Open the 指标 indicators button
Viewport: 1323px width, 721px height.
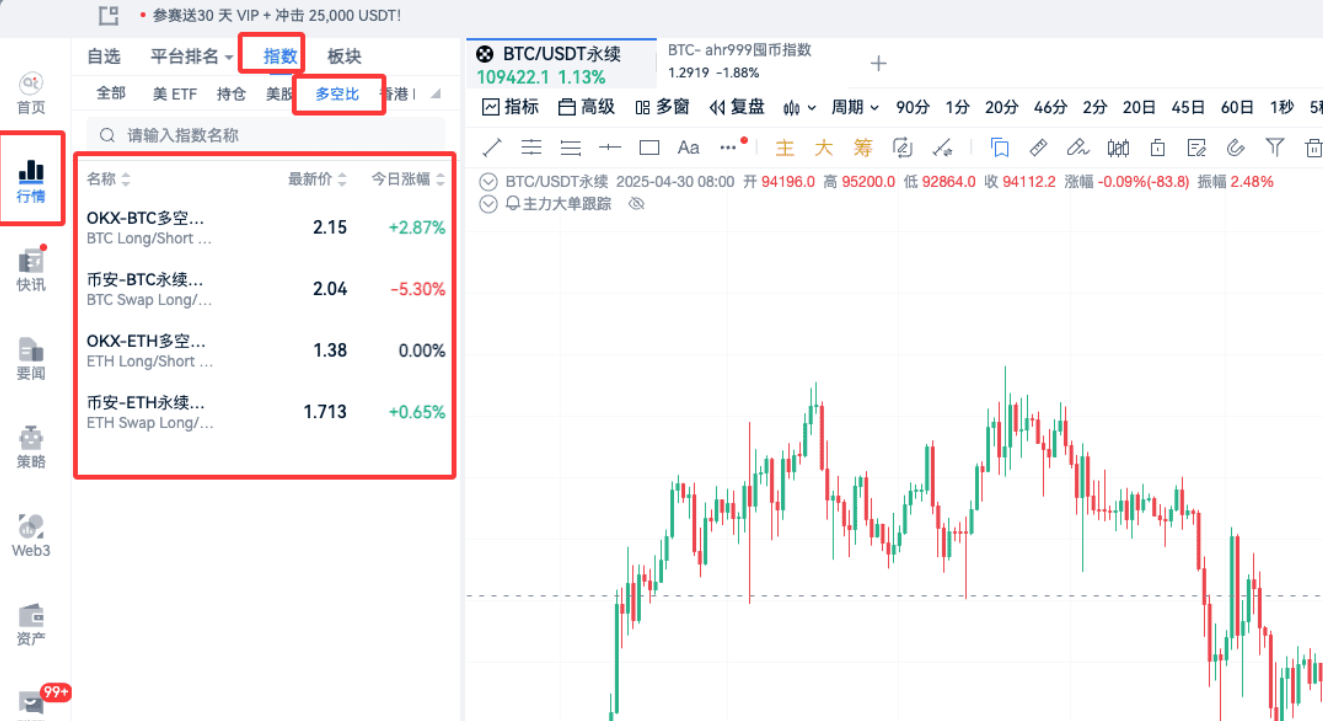pos(510,107)
